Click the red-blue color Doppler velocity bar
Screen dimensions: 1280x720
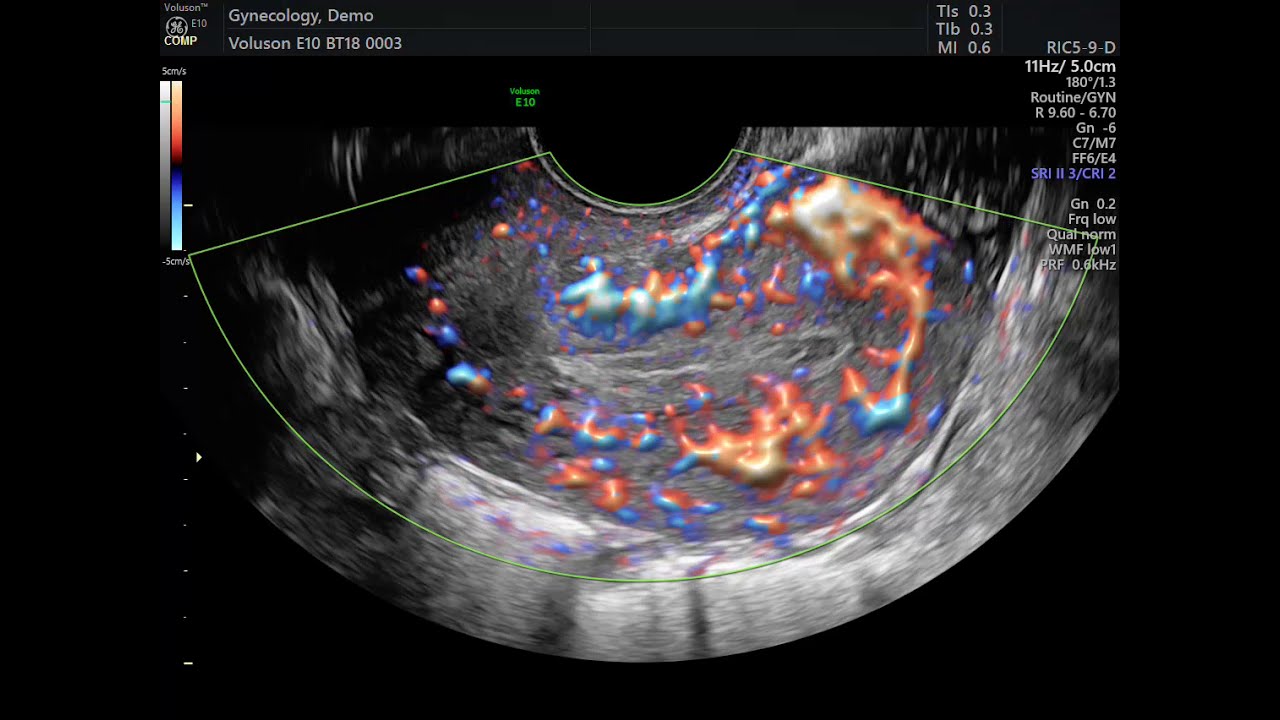tap(177, 165)
